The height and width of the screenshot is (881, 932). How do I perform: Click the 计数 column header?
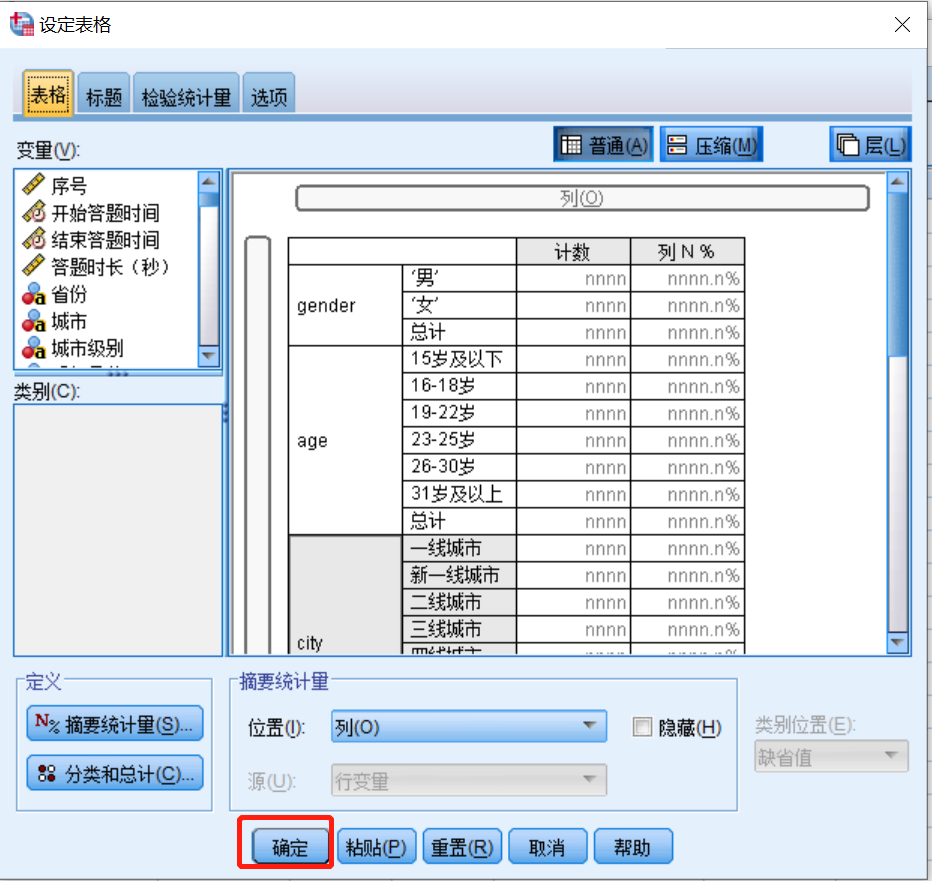coord(573,251)
